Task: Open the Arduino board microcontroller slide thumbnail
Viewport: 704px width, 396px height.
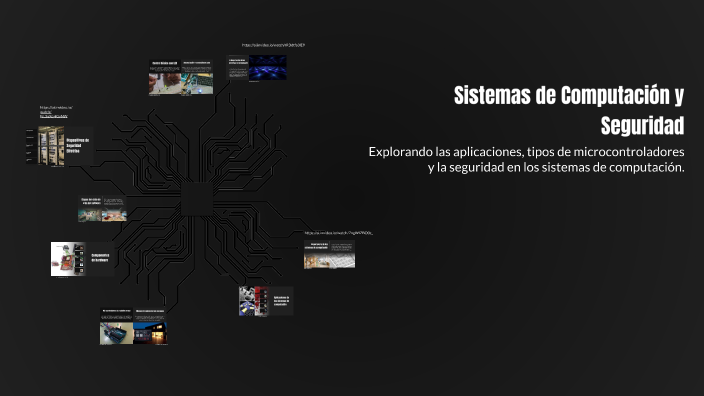Action: point(116,326)
